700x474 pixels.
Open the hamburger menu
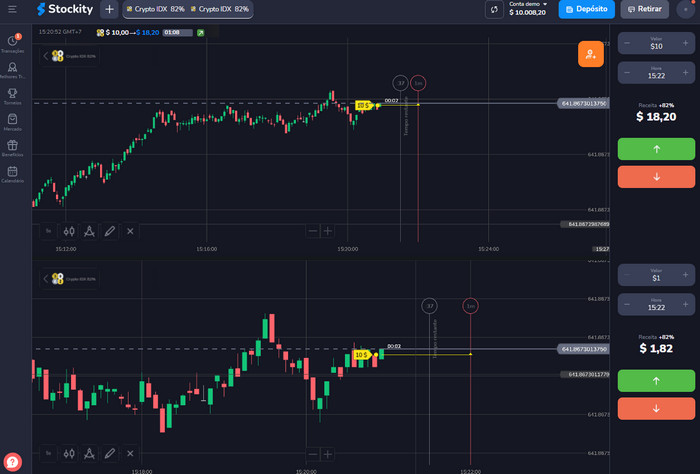tap(12, 9)
